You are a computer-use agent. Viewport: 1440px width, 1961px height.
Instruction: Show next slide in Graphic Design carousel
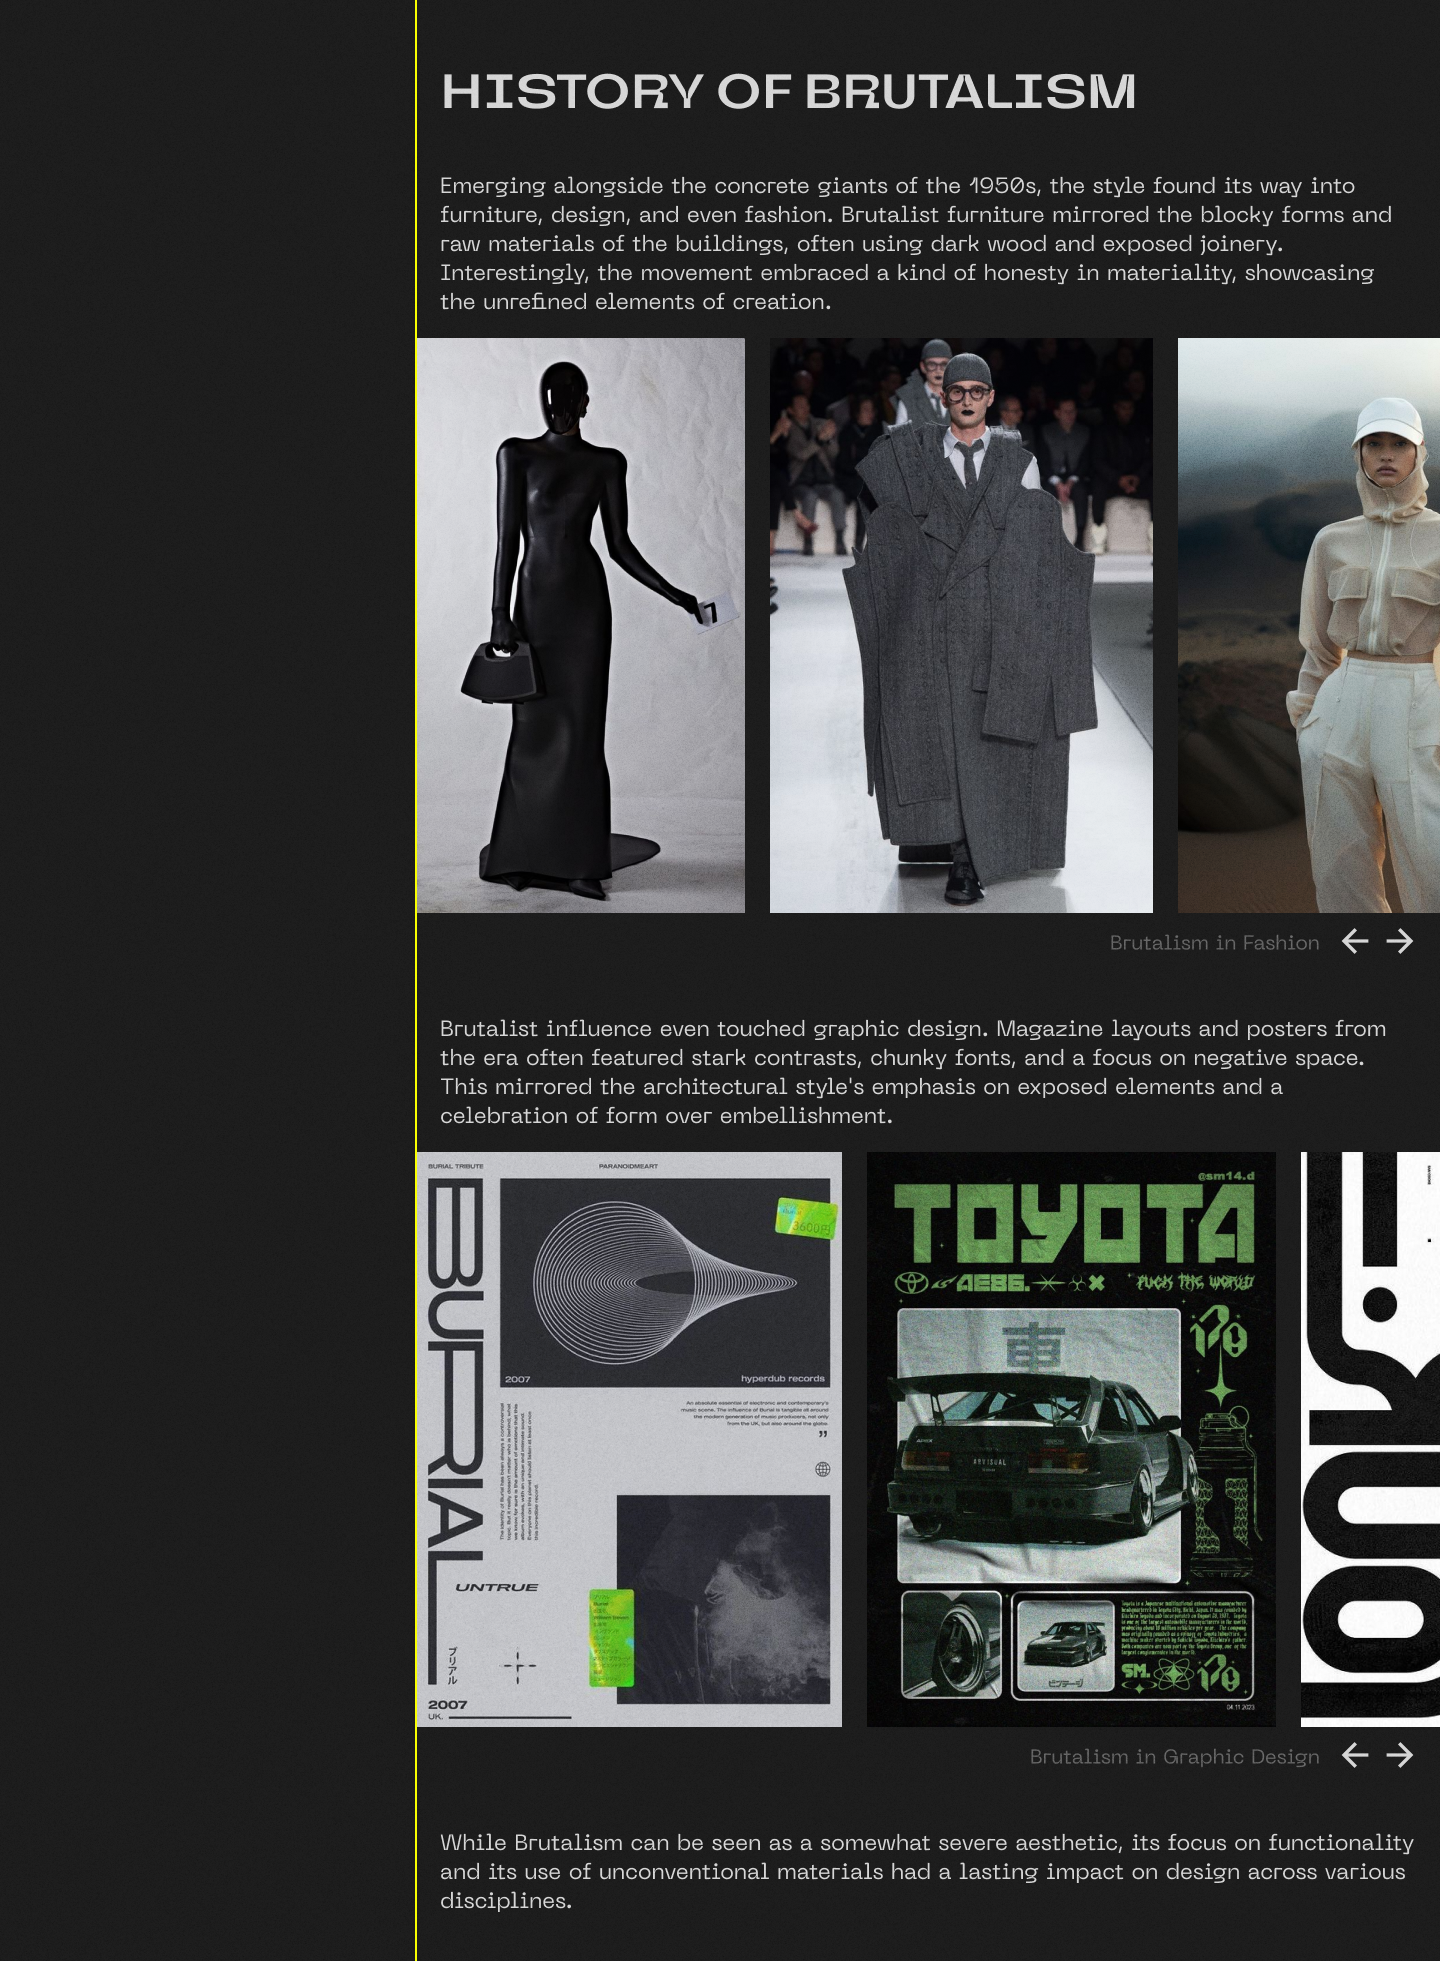coord(1400,1755)
